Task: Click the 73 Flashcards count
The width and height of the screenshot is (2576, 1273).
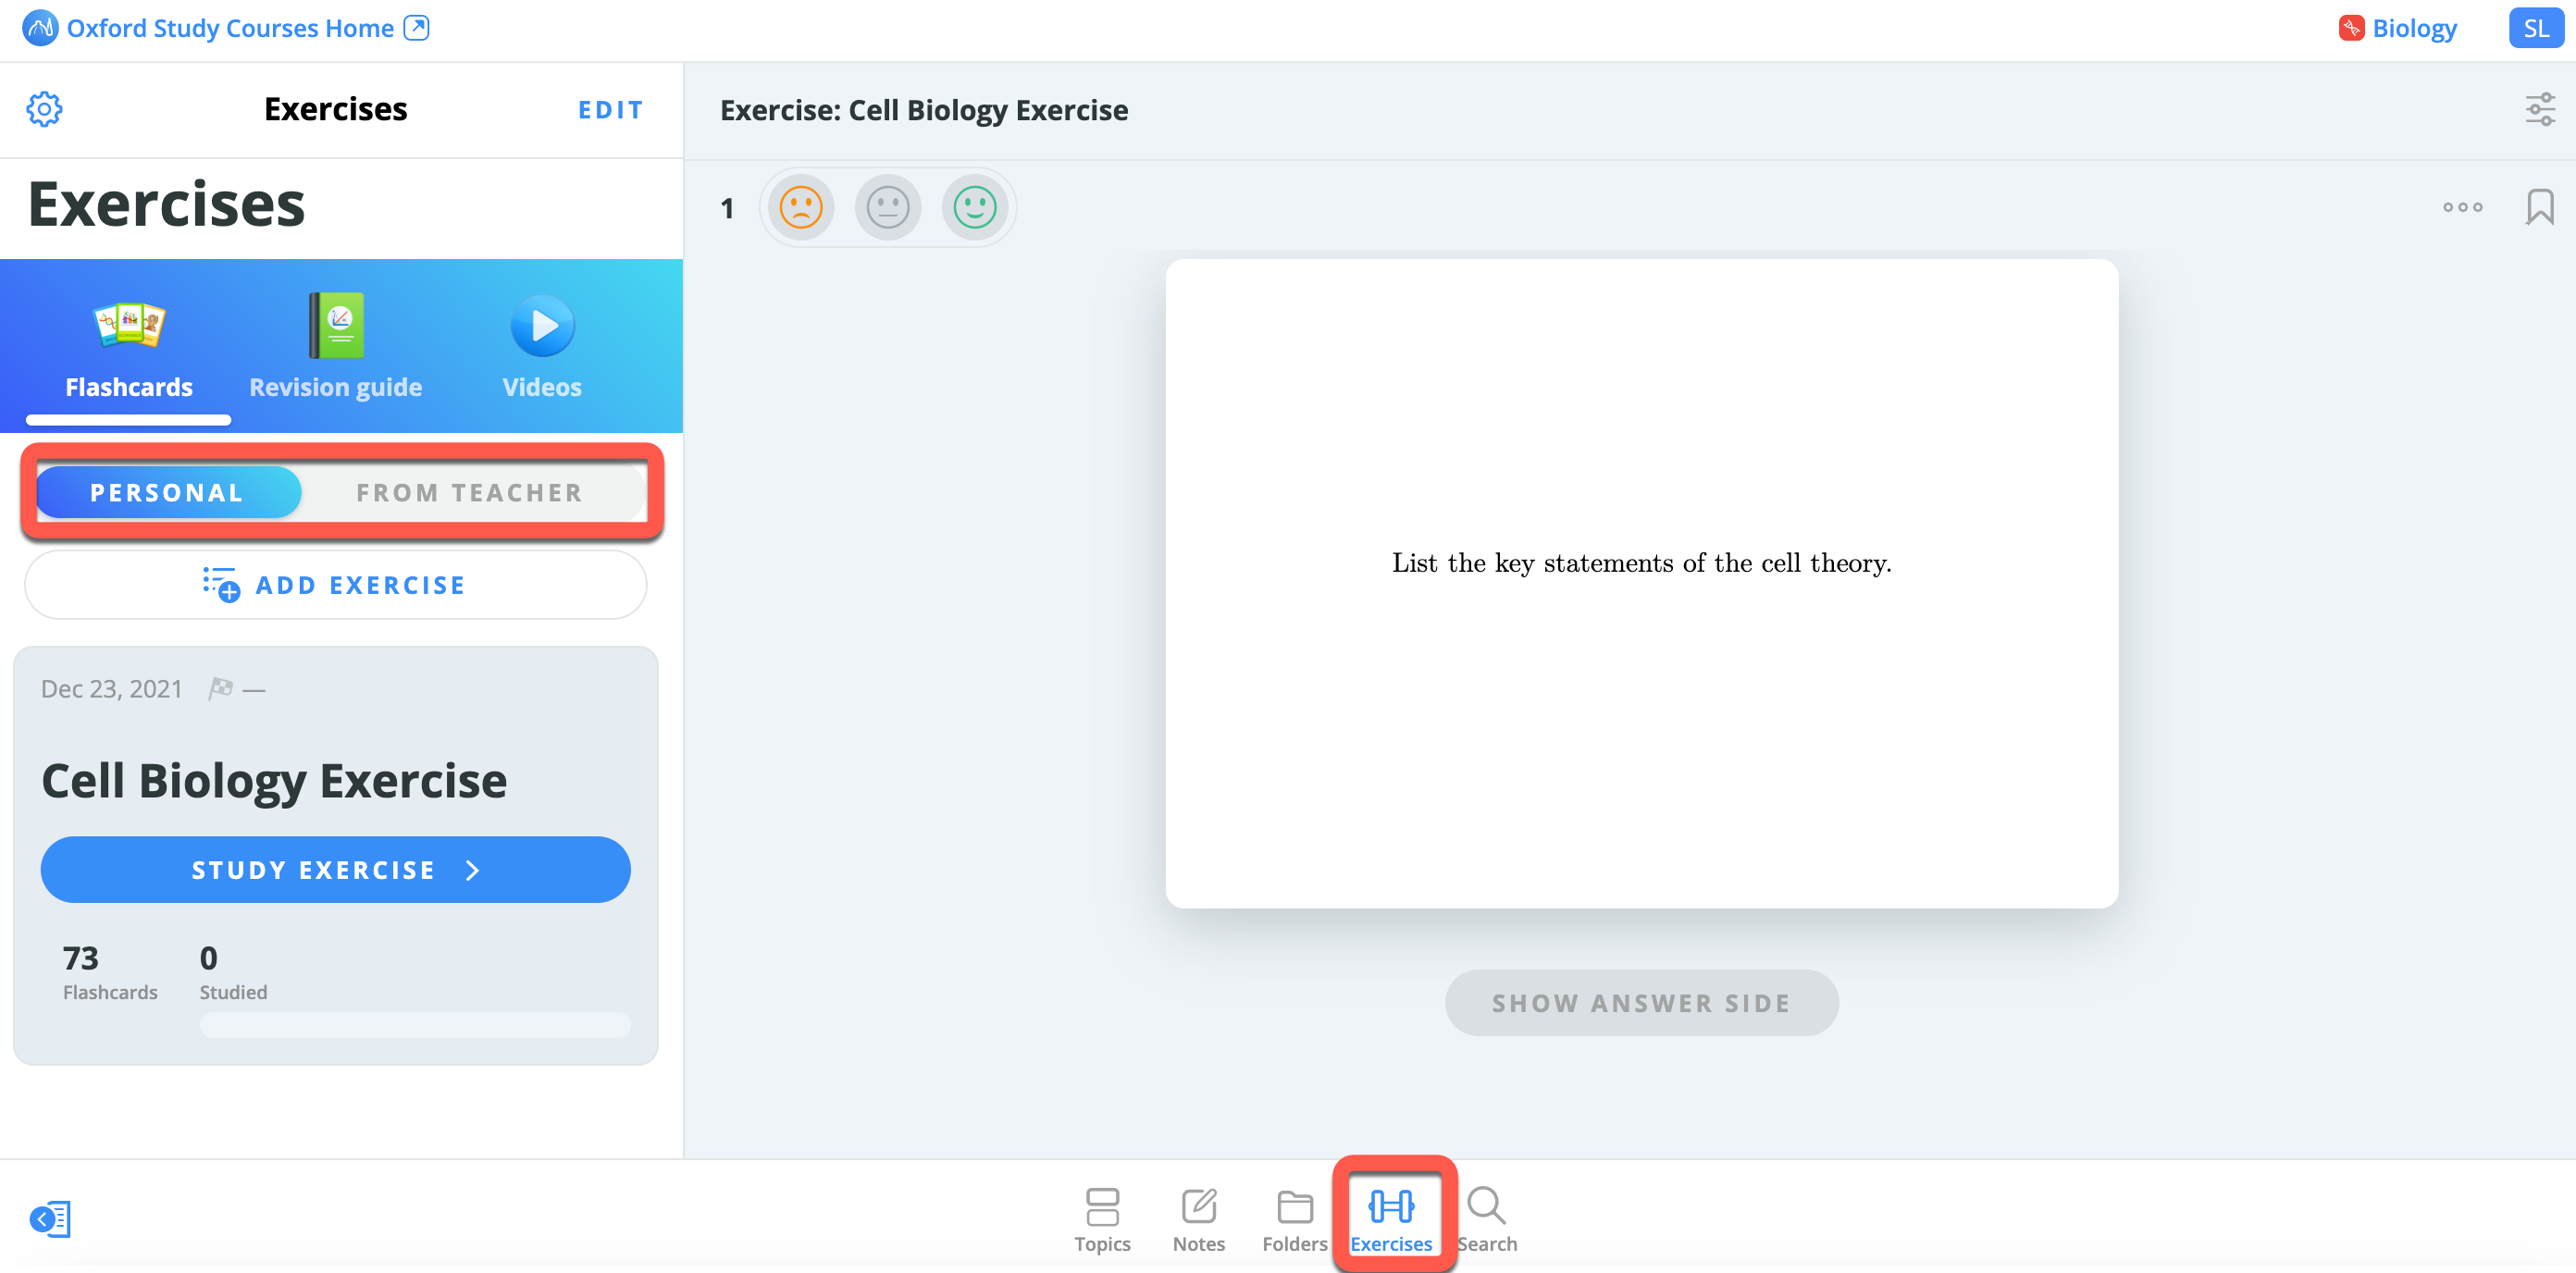Action: tap(110, 972)
